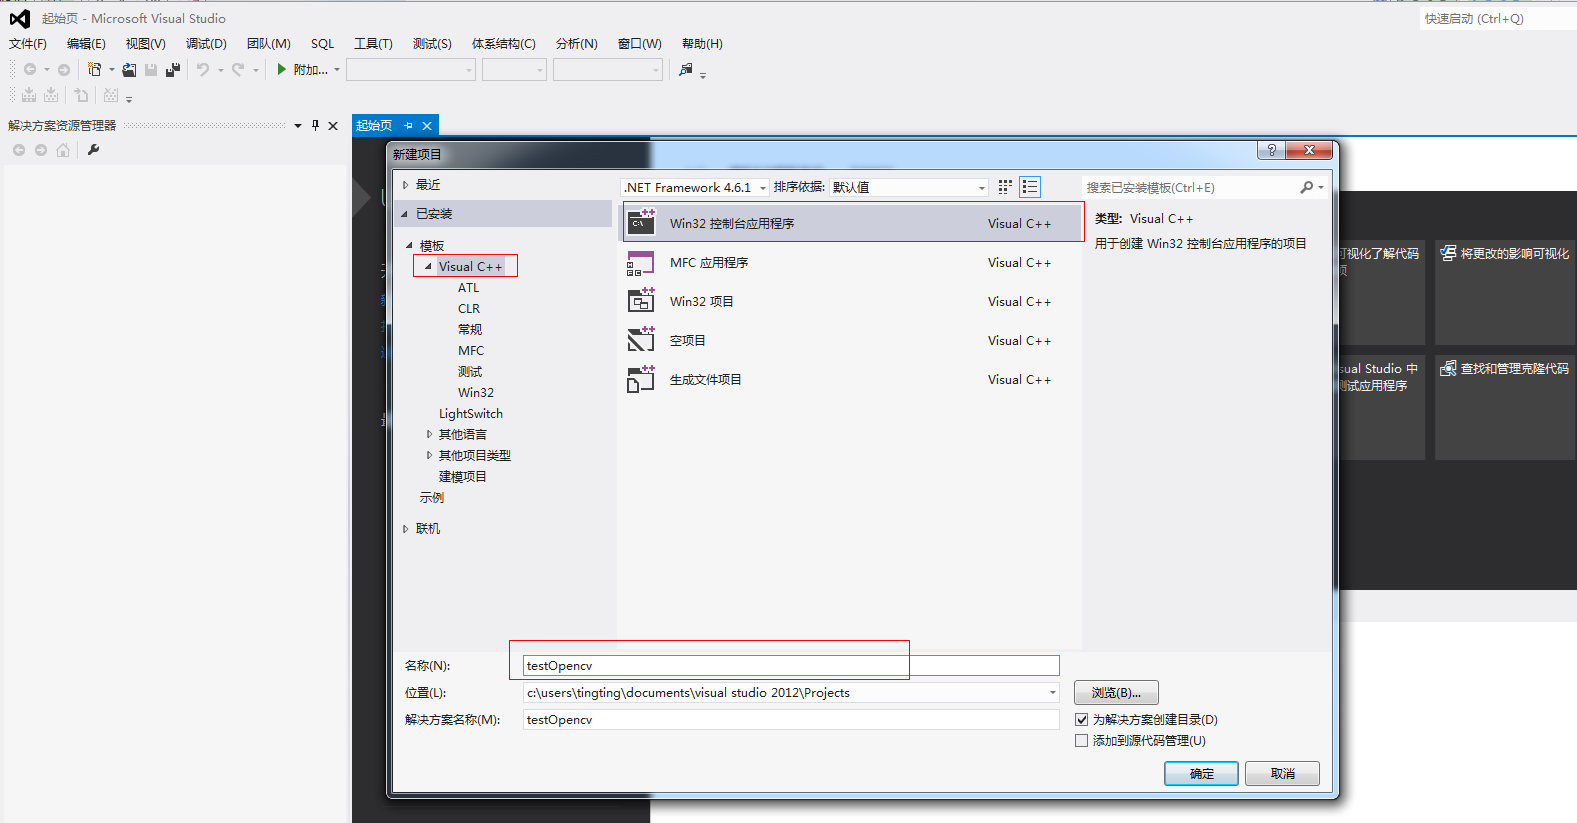Enable 添加到源代码管理 checkbox
This screenshot has width=1577, height=823.
click(x=1081, y=740)
